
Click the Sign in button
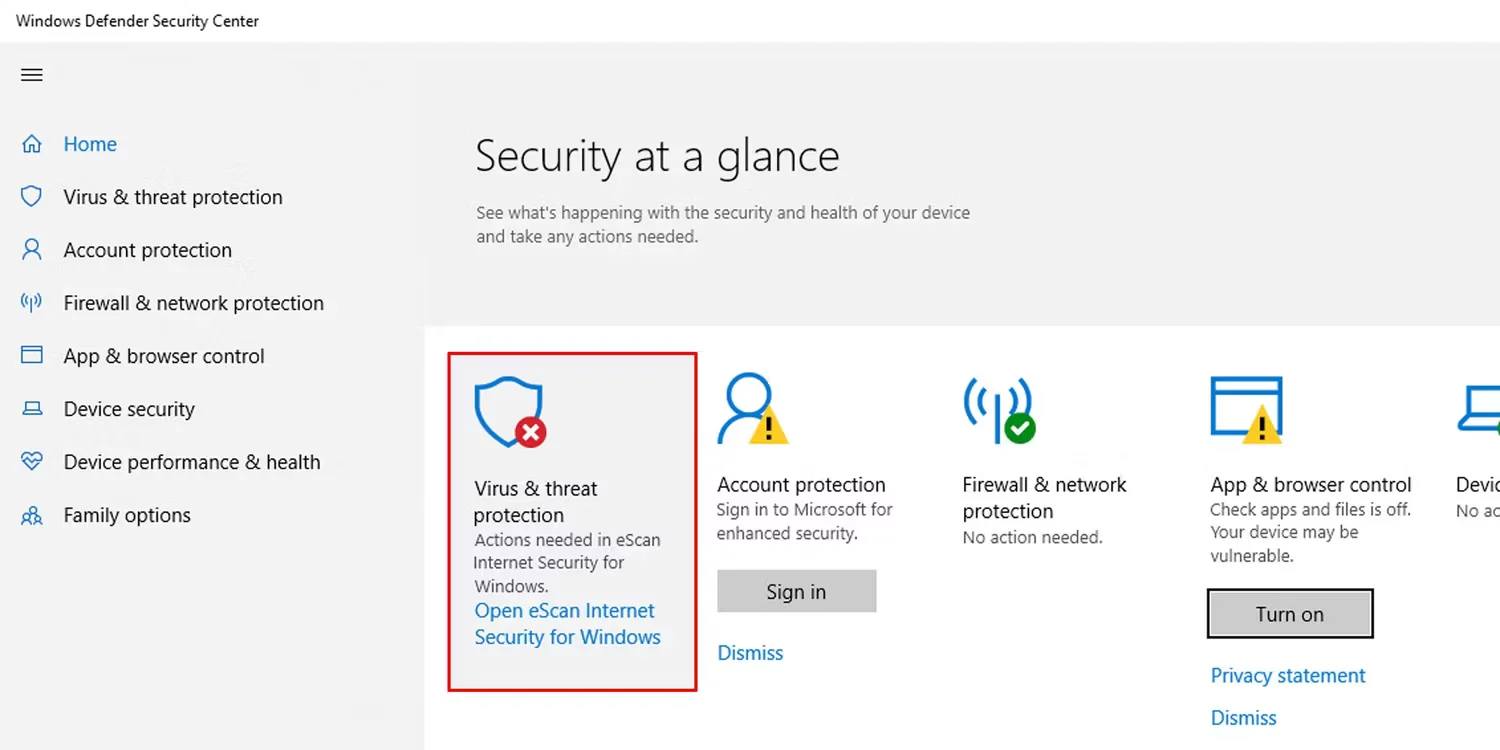pos(796,592)
